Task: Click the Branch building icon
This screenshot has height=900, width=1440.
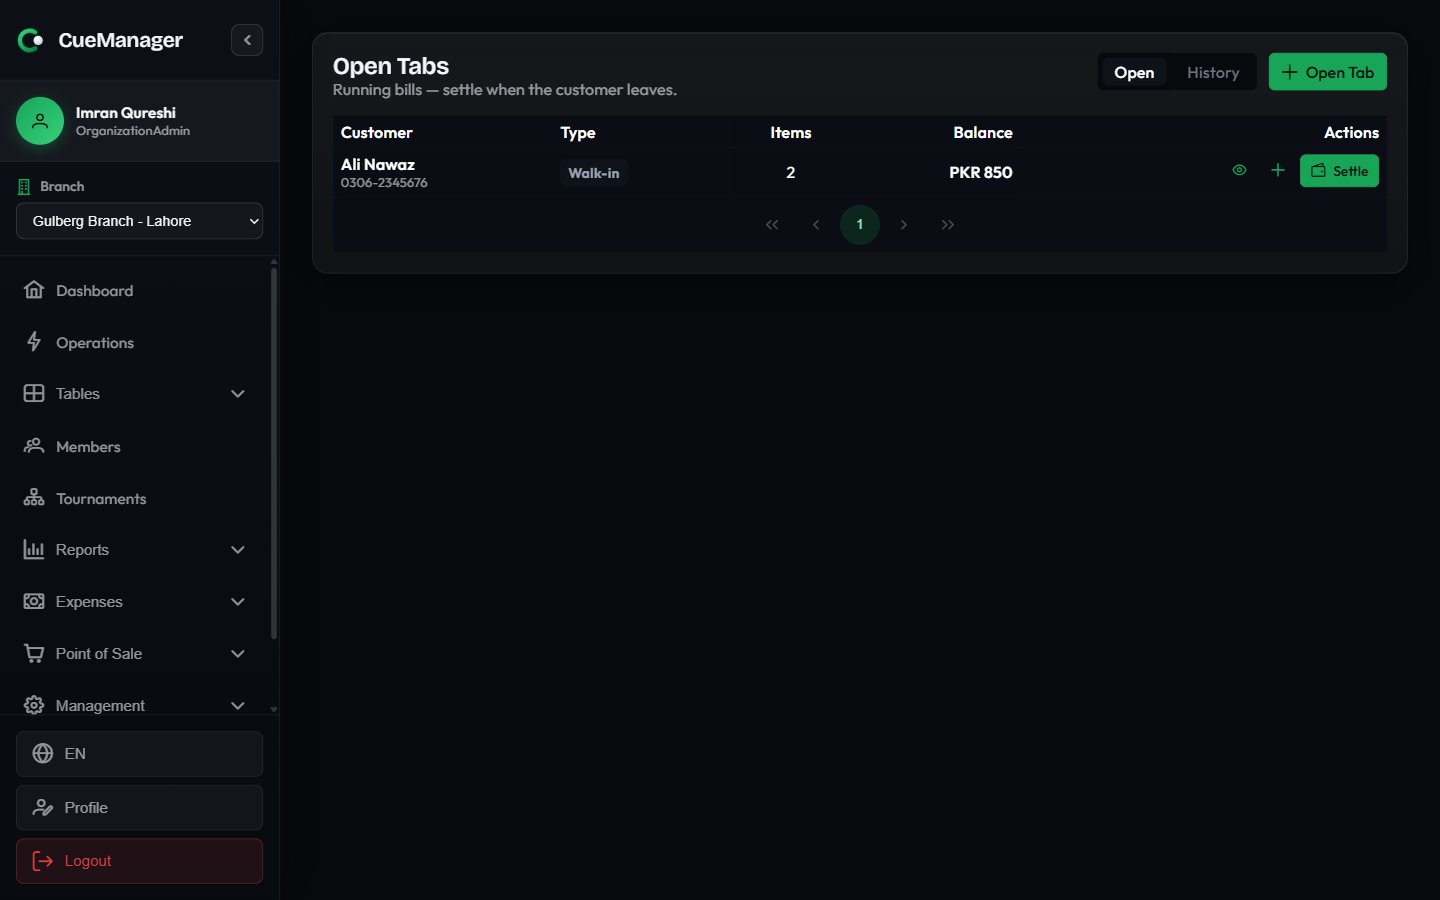Action: click(24, 187)
